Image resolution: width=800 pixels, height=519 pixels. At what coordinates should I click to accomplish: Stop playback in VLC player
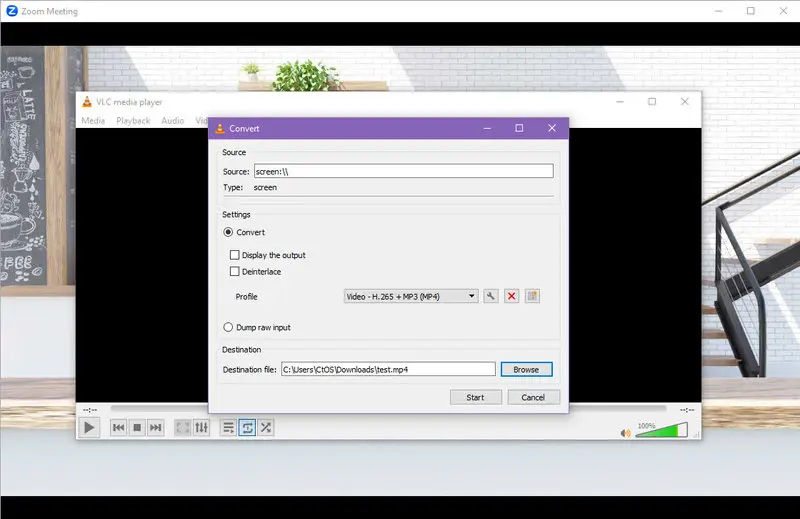coord(137,427)
